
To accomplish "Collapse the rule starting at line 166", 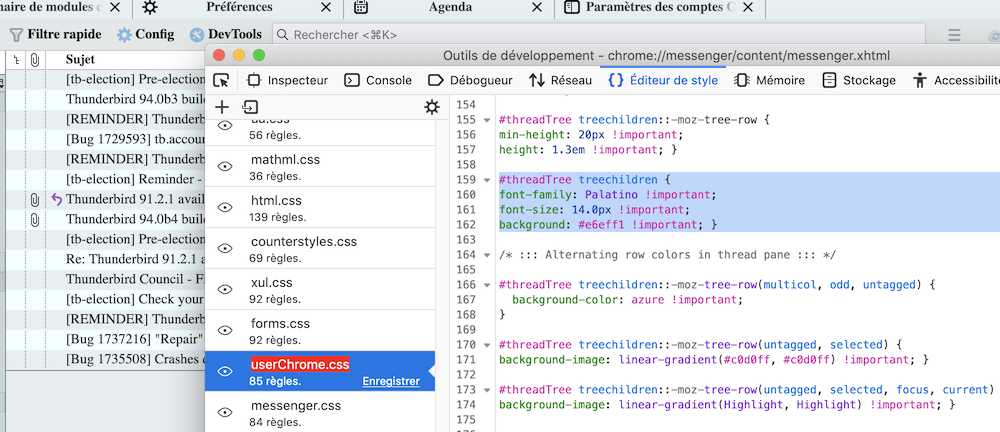I will 487,285.
